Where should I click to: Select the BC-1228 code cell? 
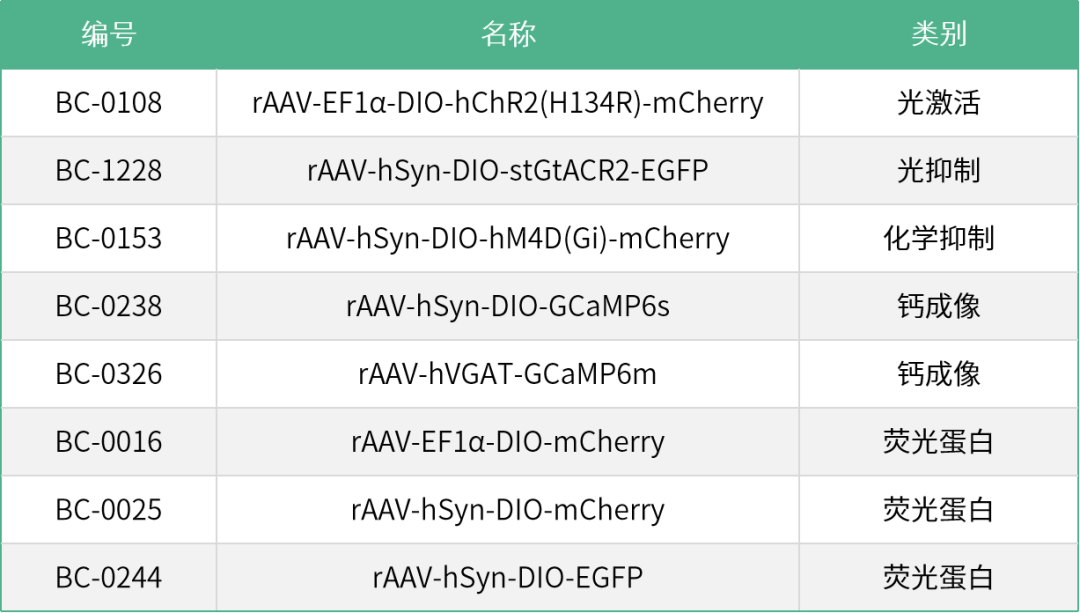[x=108, y=171]
